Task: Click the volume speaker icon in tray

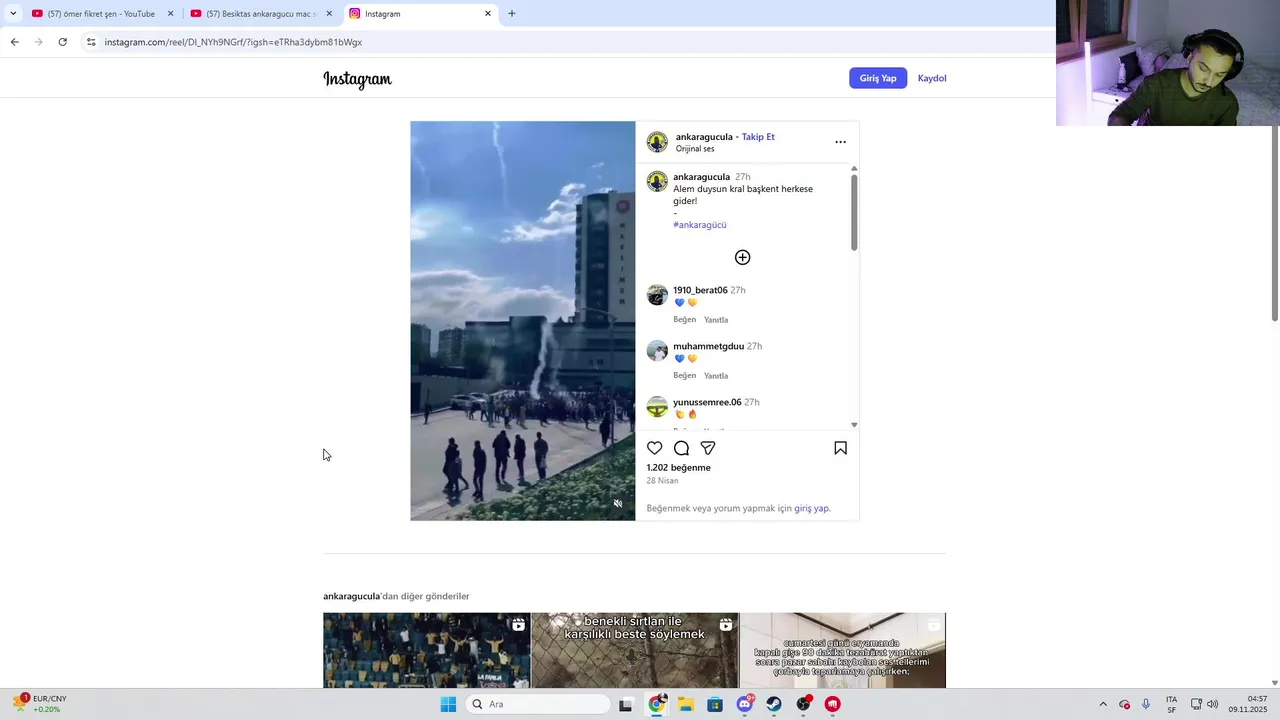Action: 1213,704
